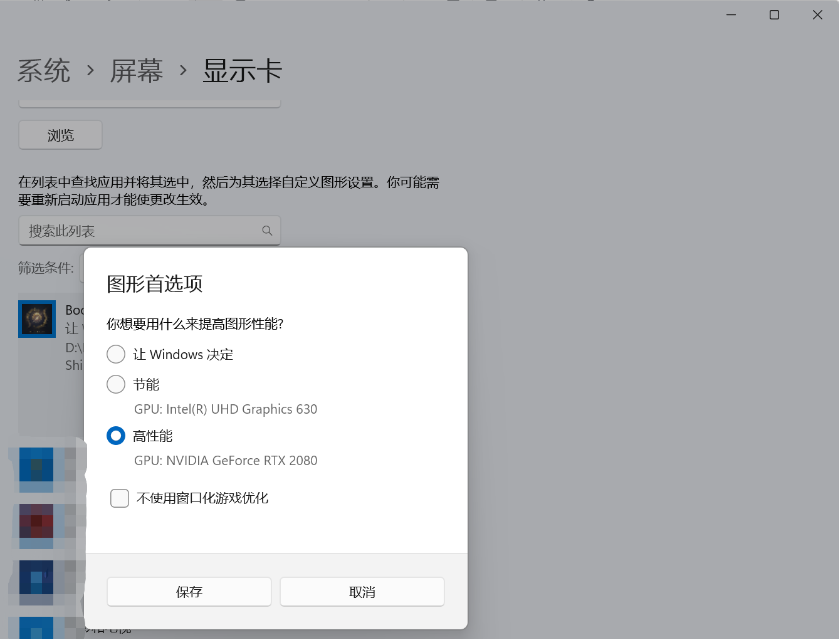
Task: Click the 浏览 browse button
Action: (60, 135)
